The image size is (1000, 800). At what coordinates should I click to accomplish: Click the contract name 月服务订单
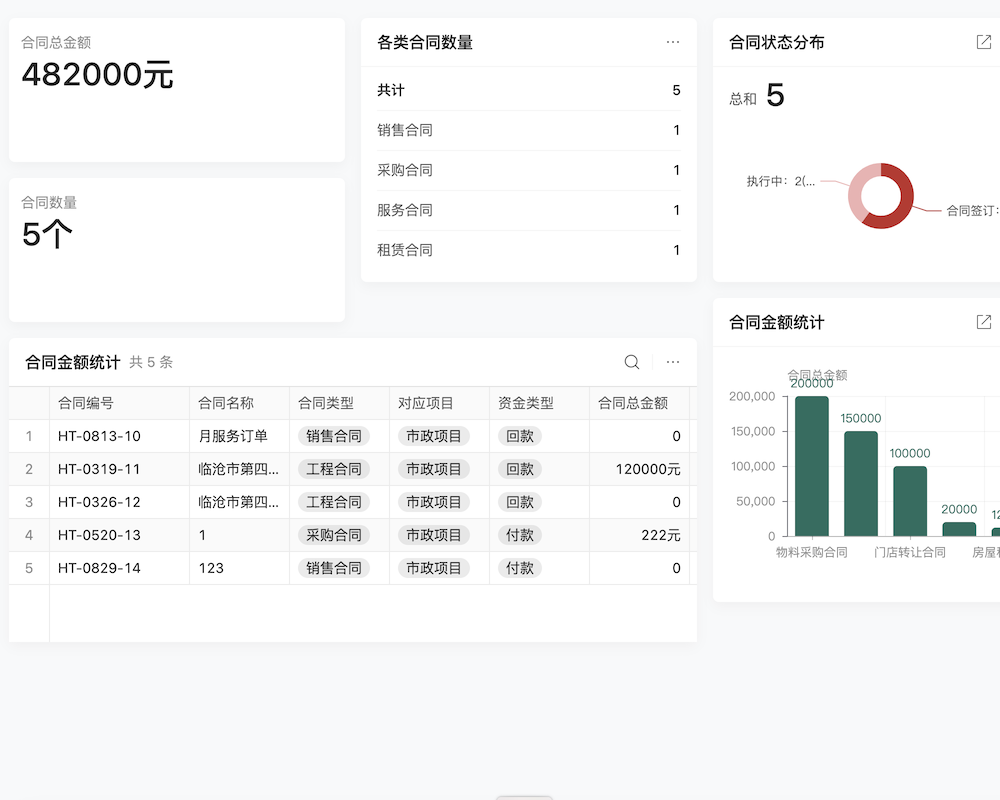[232, 435]
